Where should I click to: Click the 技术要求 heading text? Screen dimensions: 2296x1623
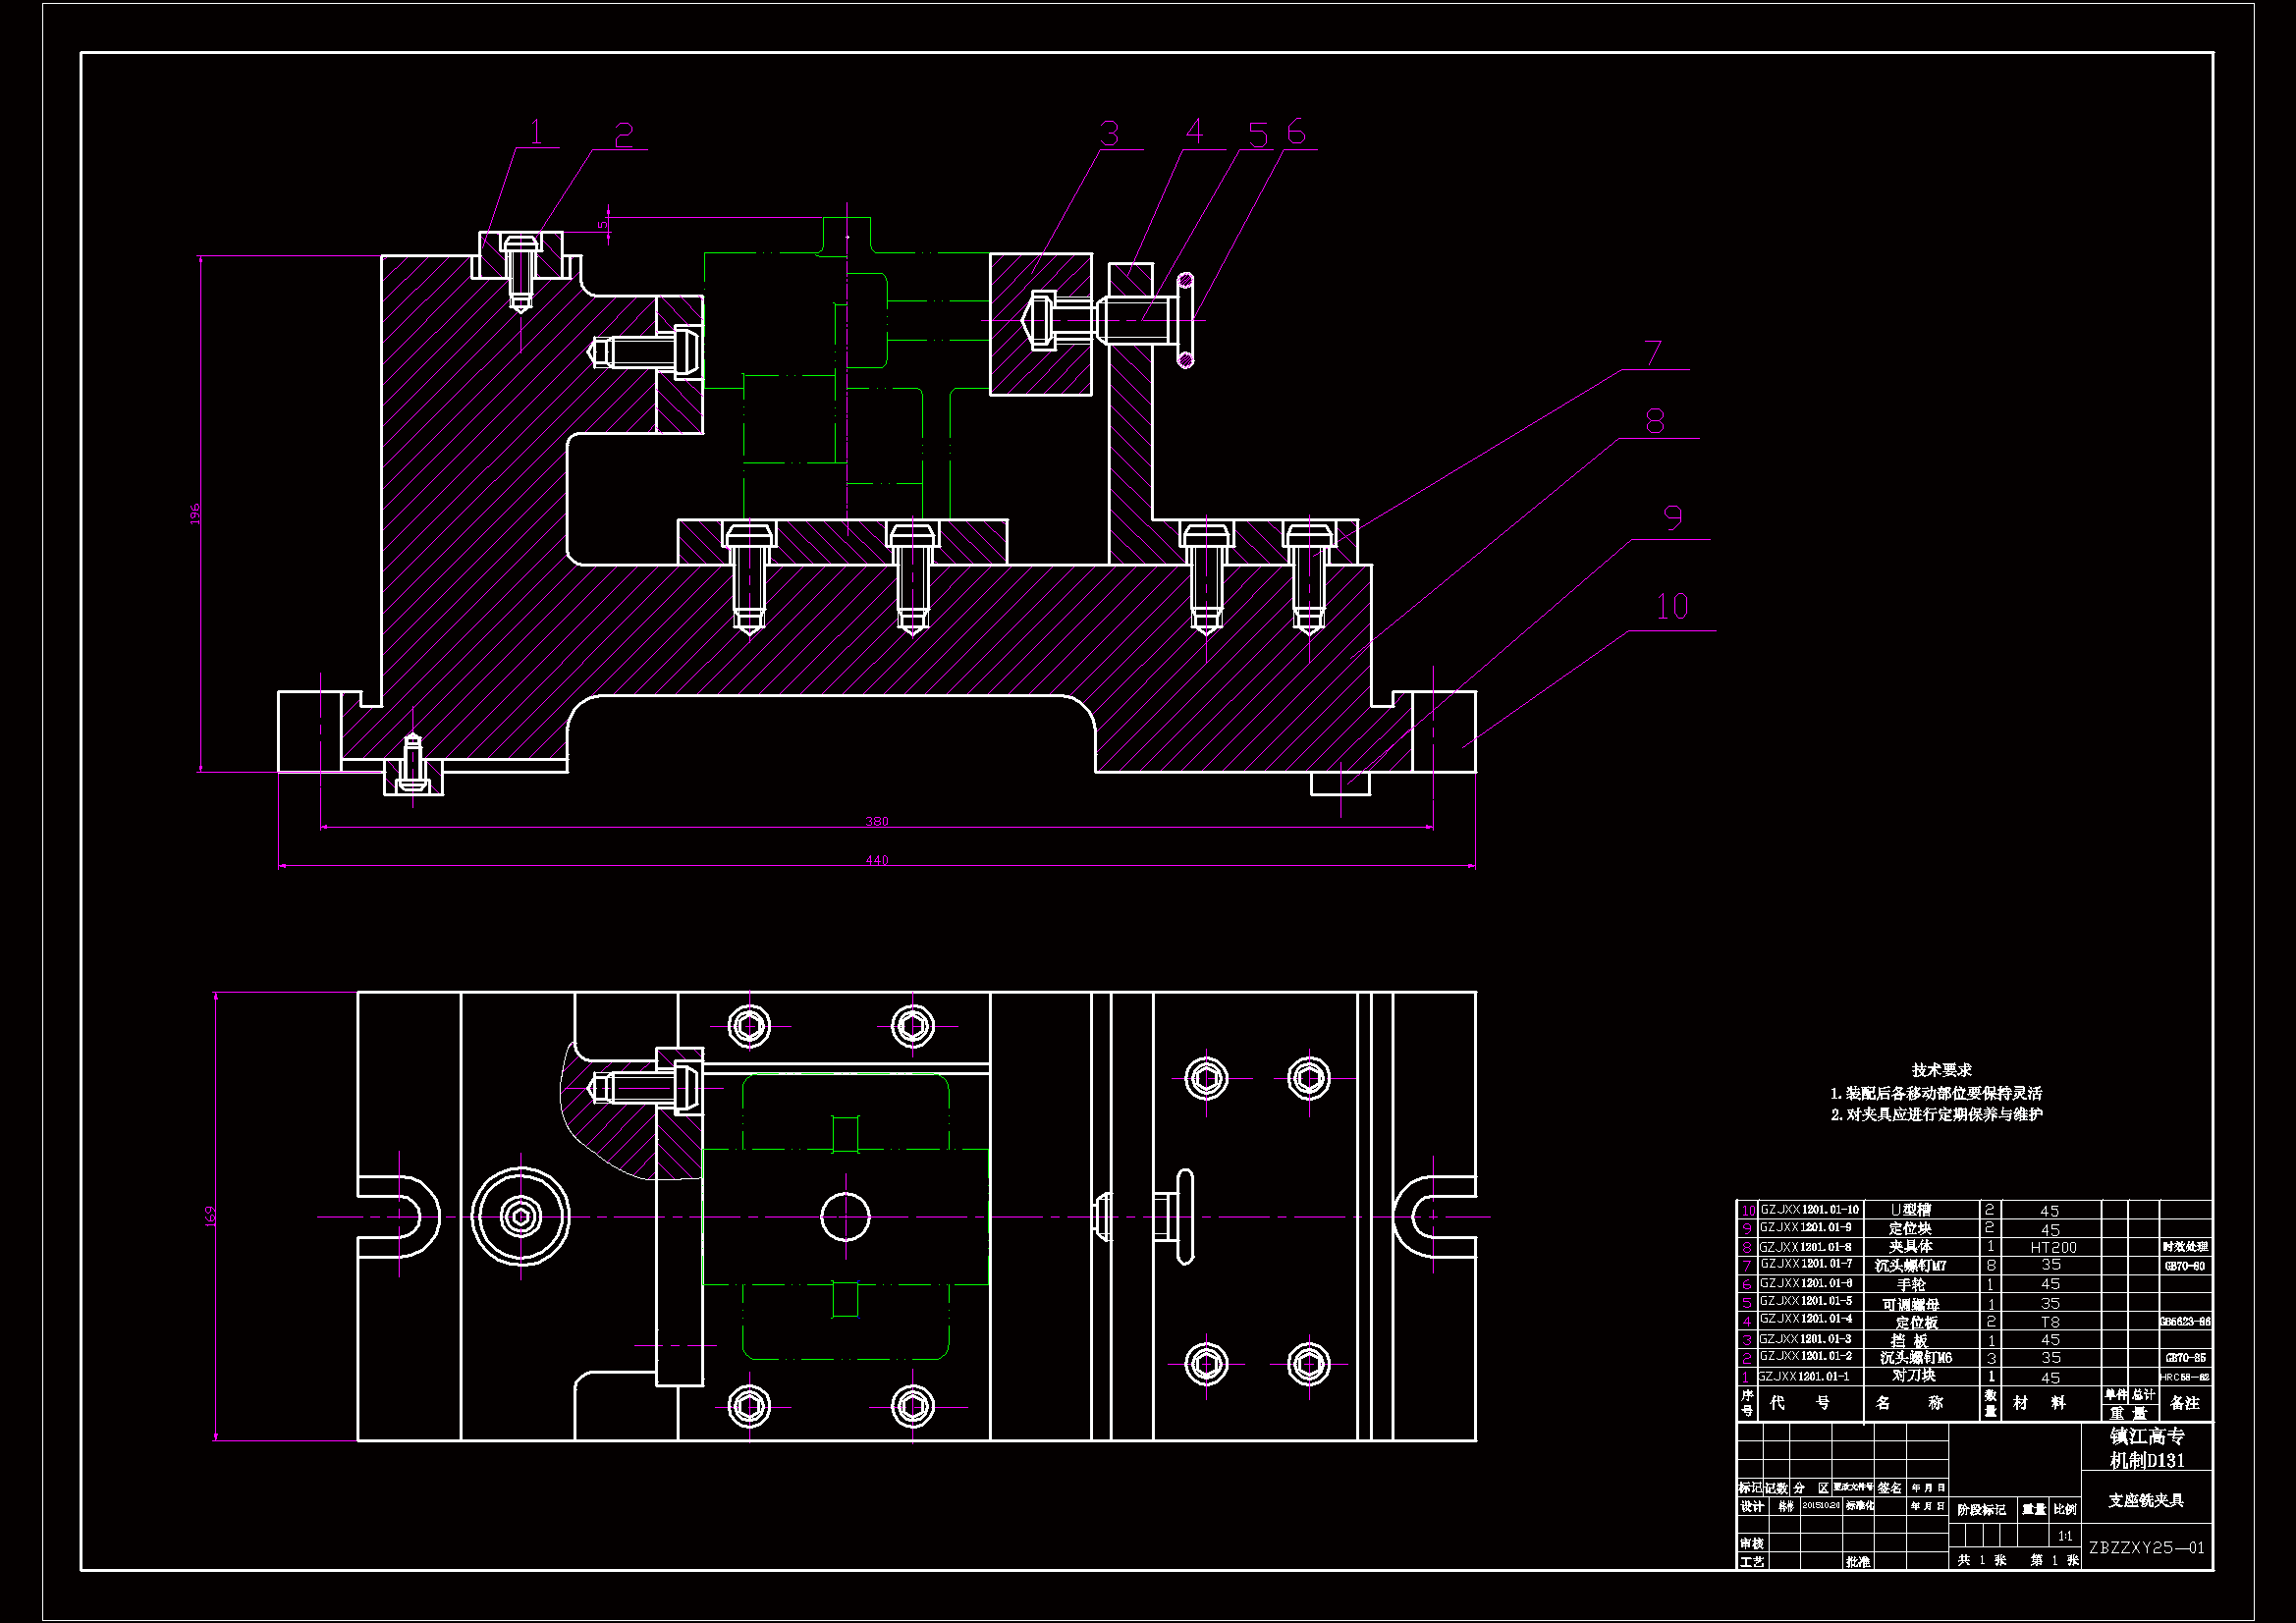tap(1941, 1070)
